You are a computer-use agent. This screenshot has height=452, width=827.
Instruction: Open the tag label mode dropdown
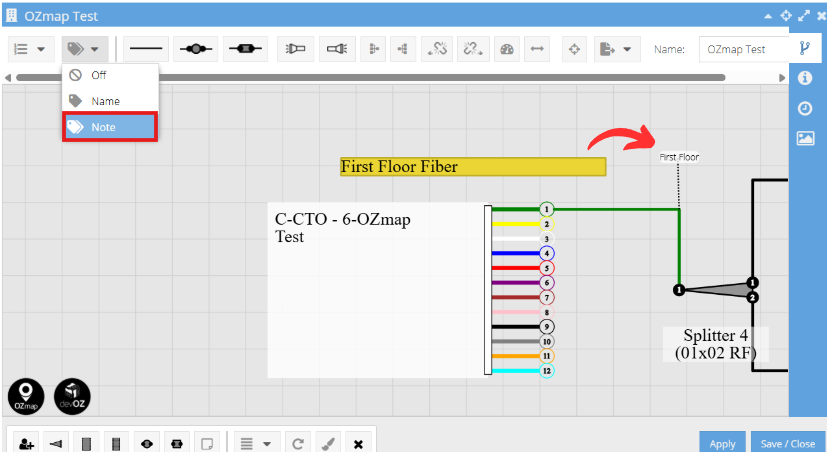click(x=84, y=49)
